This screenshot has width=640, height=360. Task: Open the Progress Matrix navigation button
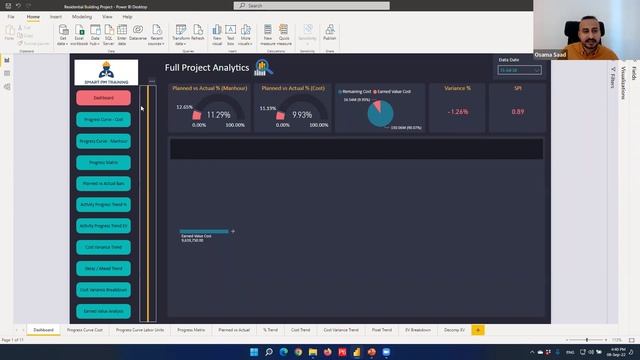104,162
